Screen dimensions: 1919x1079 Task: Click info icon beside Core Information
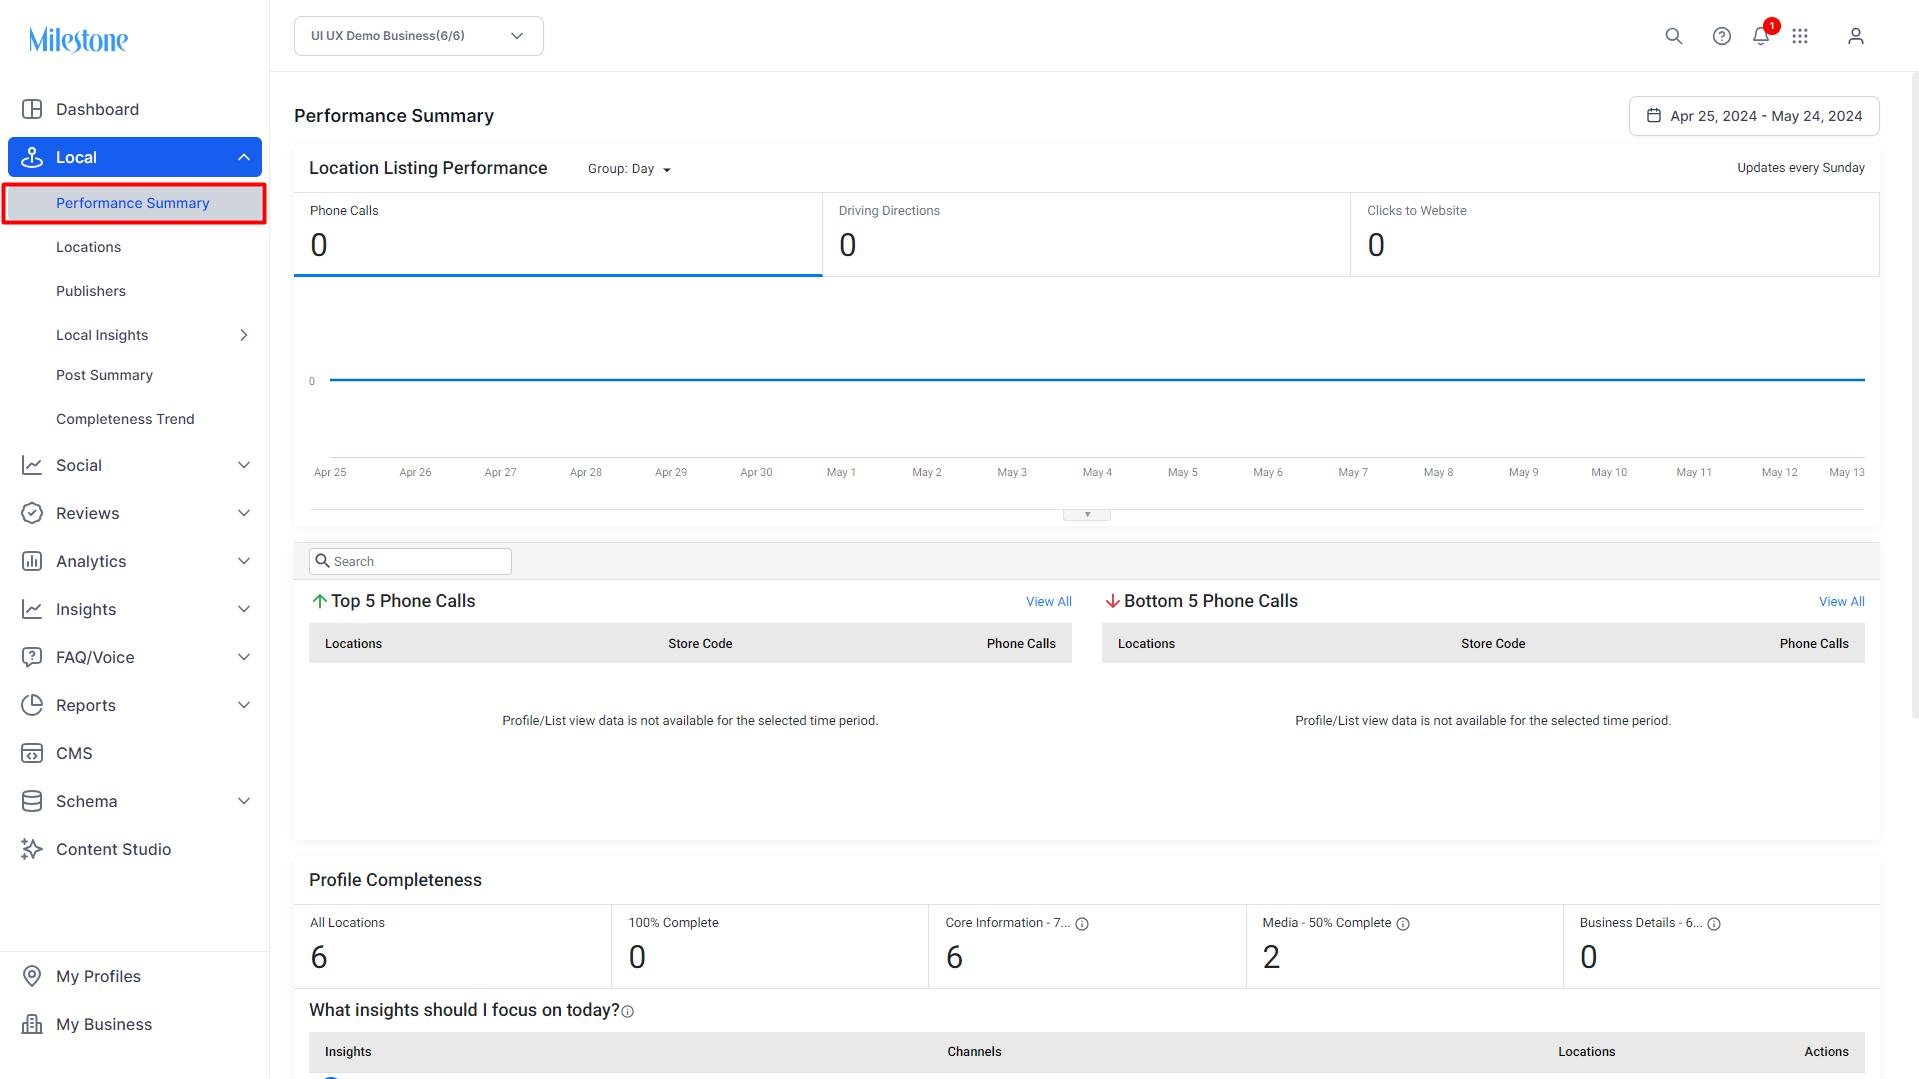[x=1082, y=924]
